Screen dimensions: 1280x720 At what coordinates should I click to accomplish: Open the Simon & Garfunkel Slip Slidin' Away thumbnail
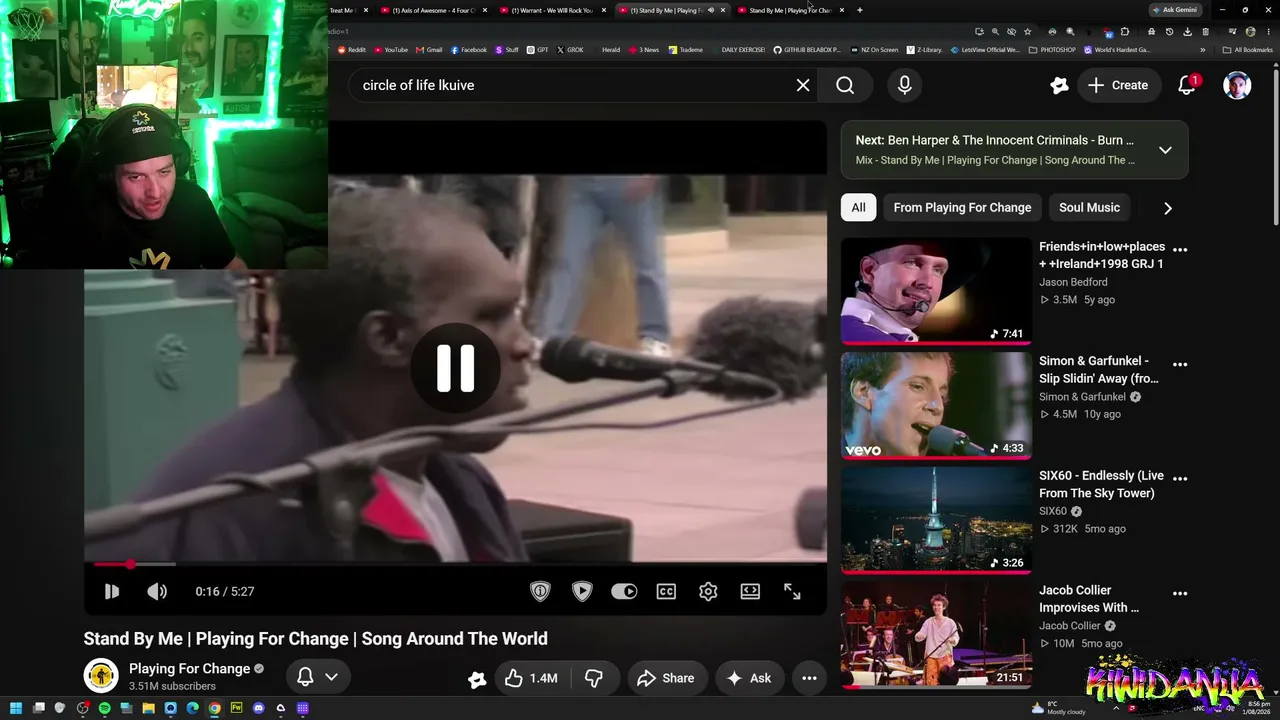pyautogui.click(x=936, y=405)
